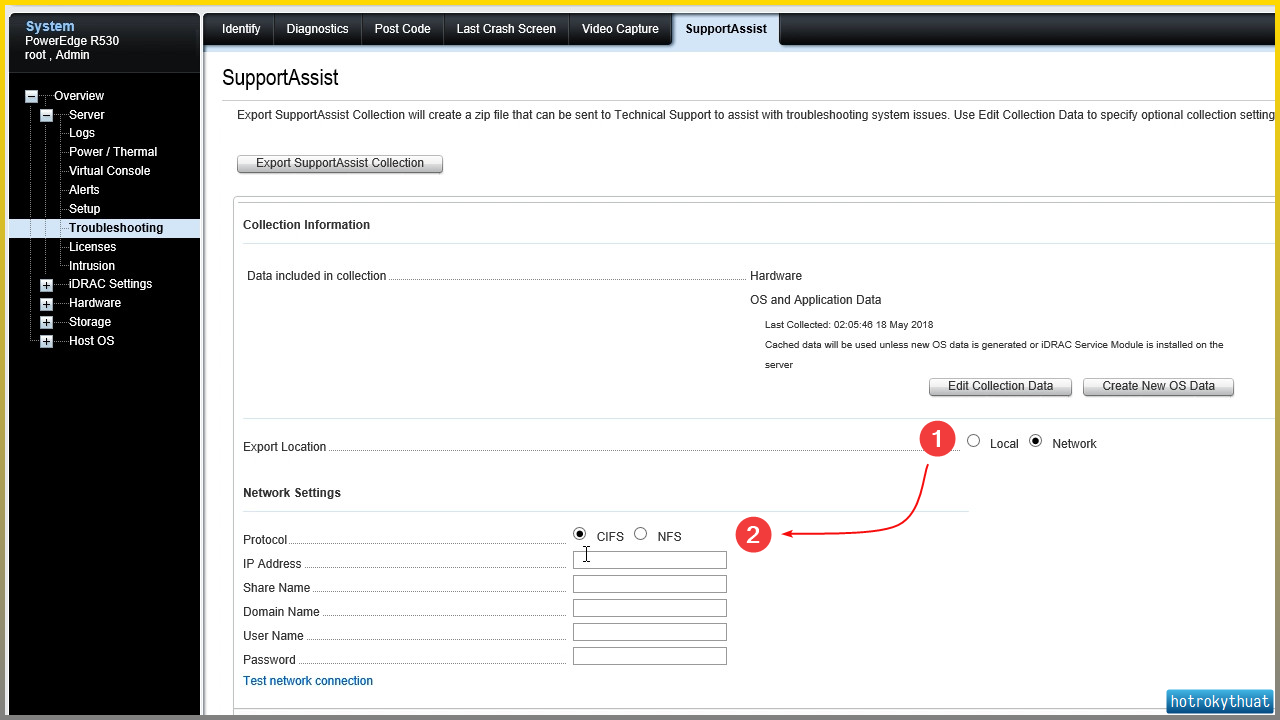Choose the CIFS protocol option
Image resolution: width=1280 pixels, height=720 pixels.
point(580,534)
